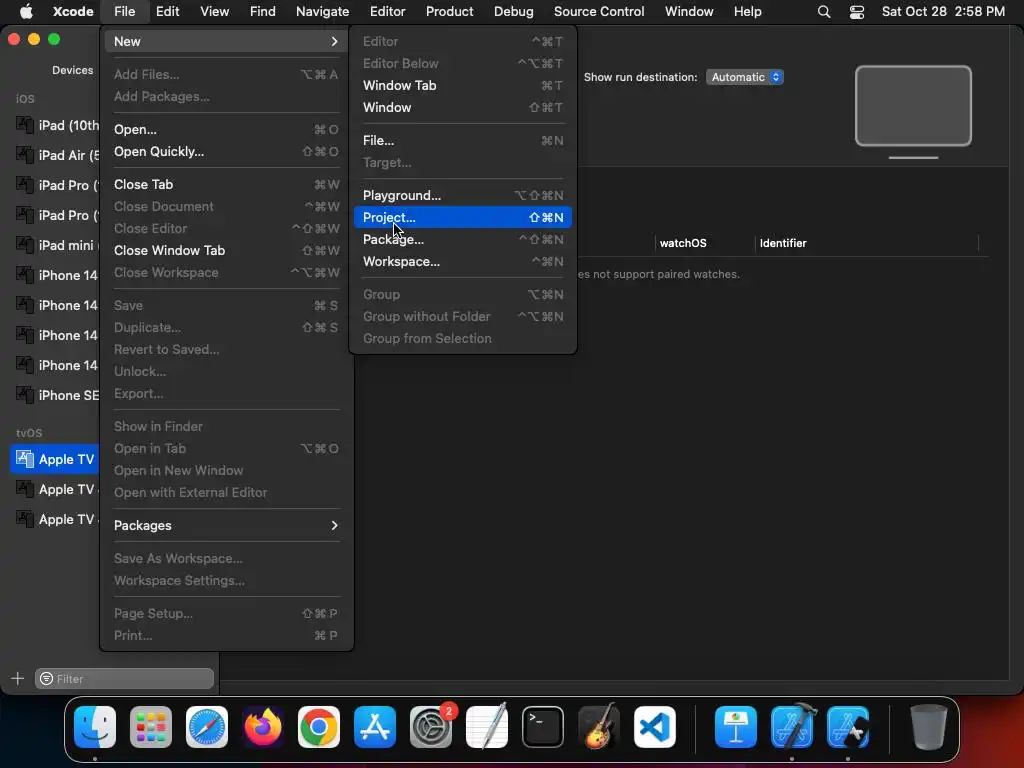Viewport: 1024px width, 768px height.
Task: Click the Identifier column header
Action: [783, 243]
